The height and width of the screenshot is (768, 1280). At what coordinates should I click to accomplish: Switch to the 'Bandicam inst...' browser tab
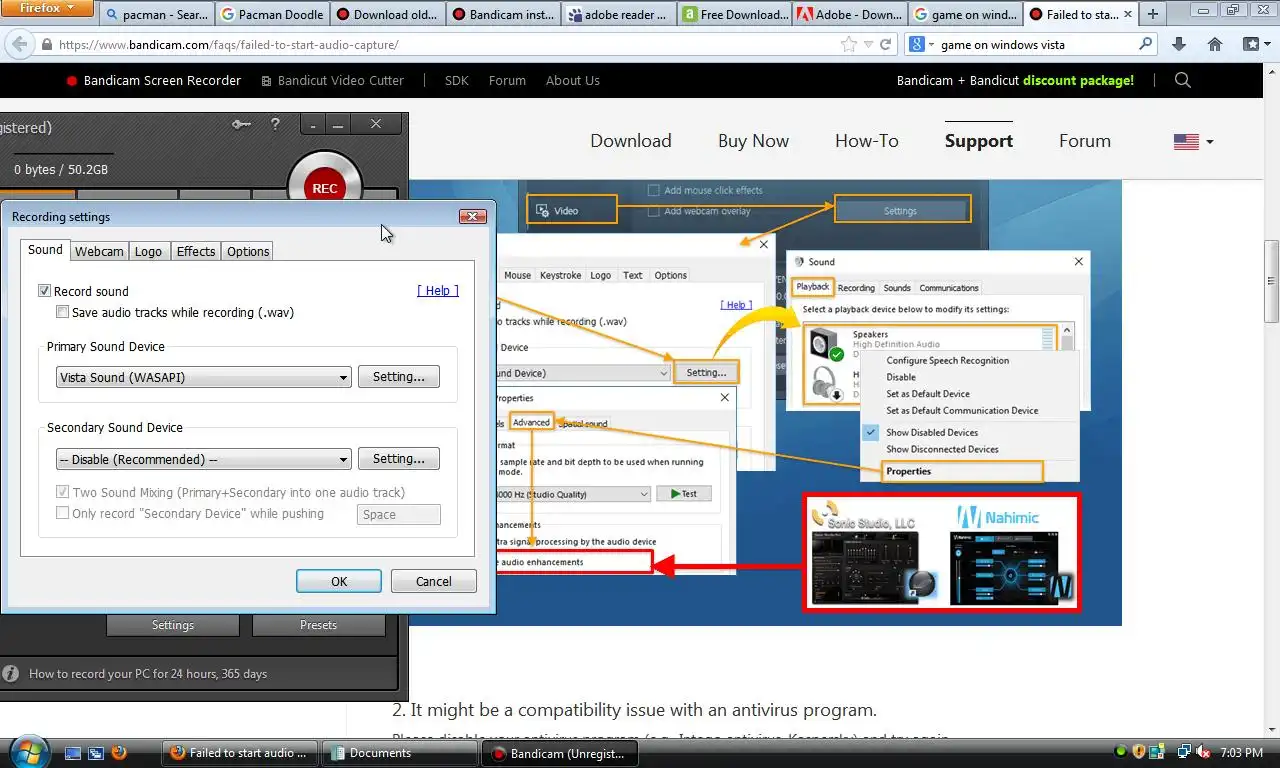coord(502,14)
